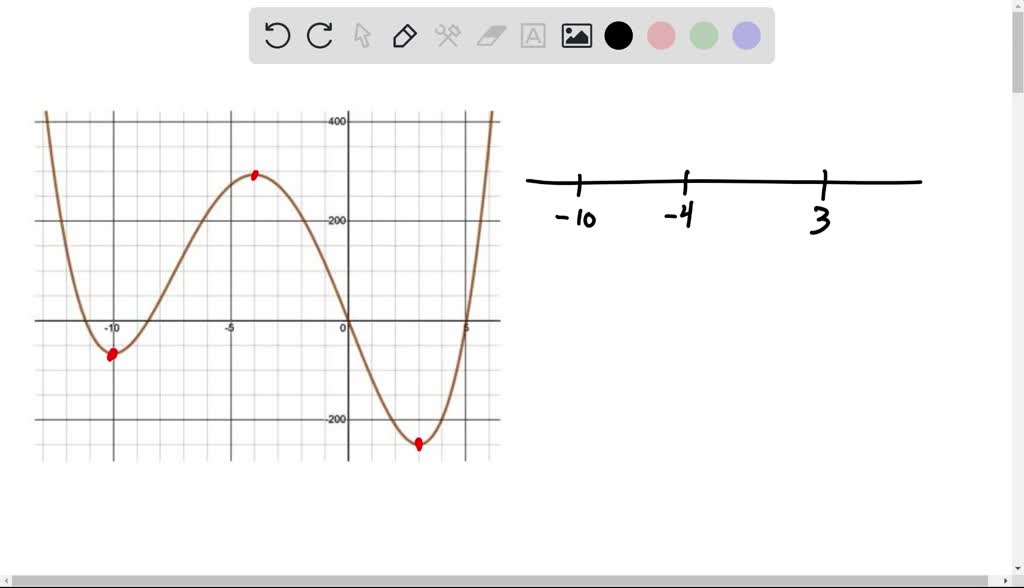Image resolution: width=1024 pixels, height=588 pixels.
Task: Click the horizontal scrollbar at the bottom
Action: coord(500,581)
